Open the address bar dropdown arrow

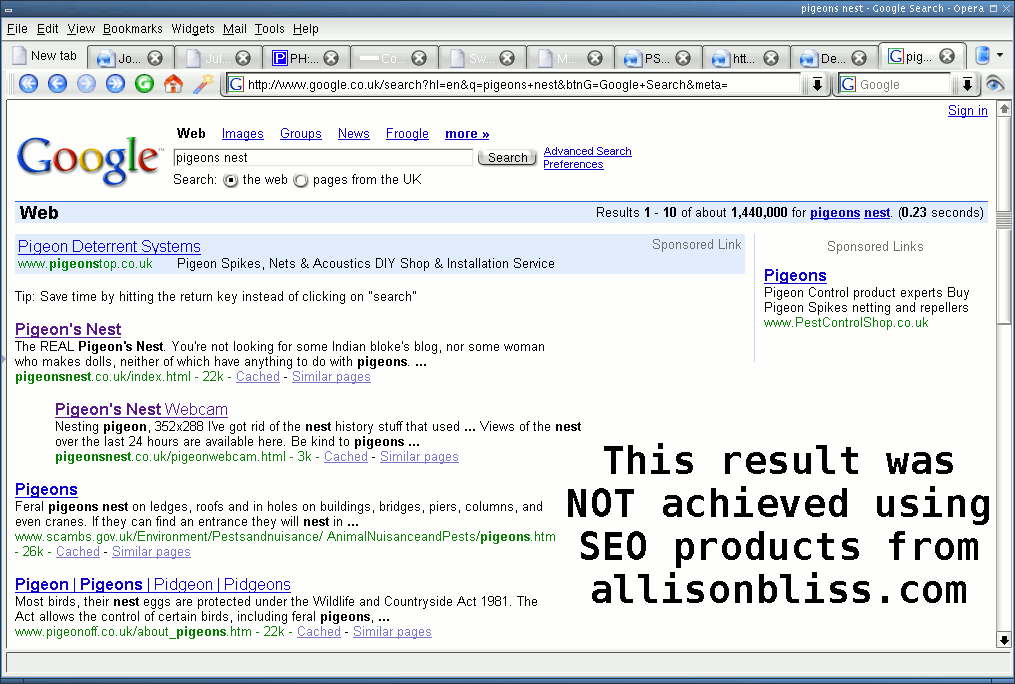pyautogui.click(x=817, y=84)
